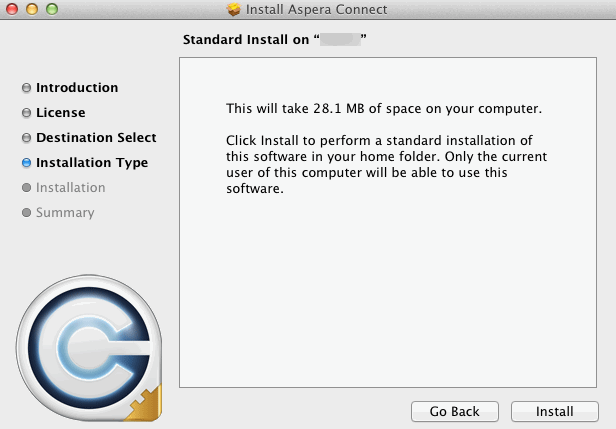
Task: Click the grey bullet beside Installation
Action: pyautogui.click(x=26, y=188)
